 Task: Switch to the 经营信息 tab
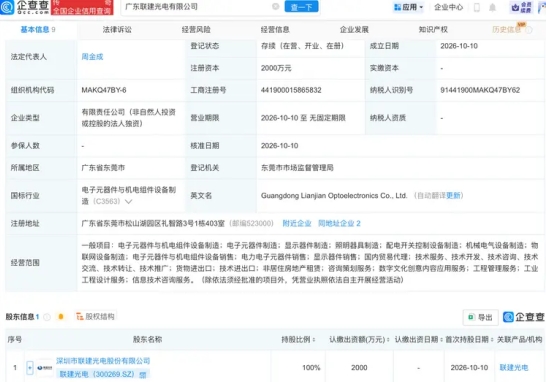coord(275,30)
